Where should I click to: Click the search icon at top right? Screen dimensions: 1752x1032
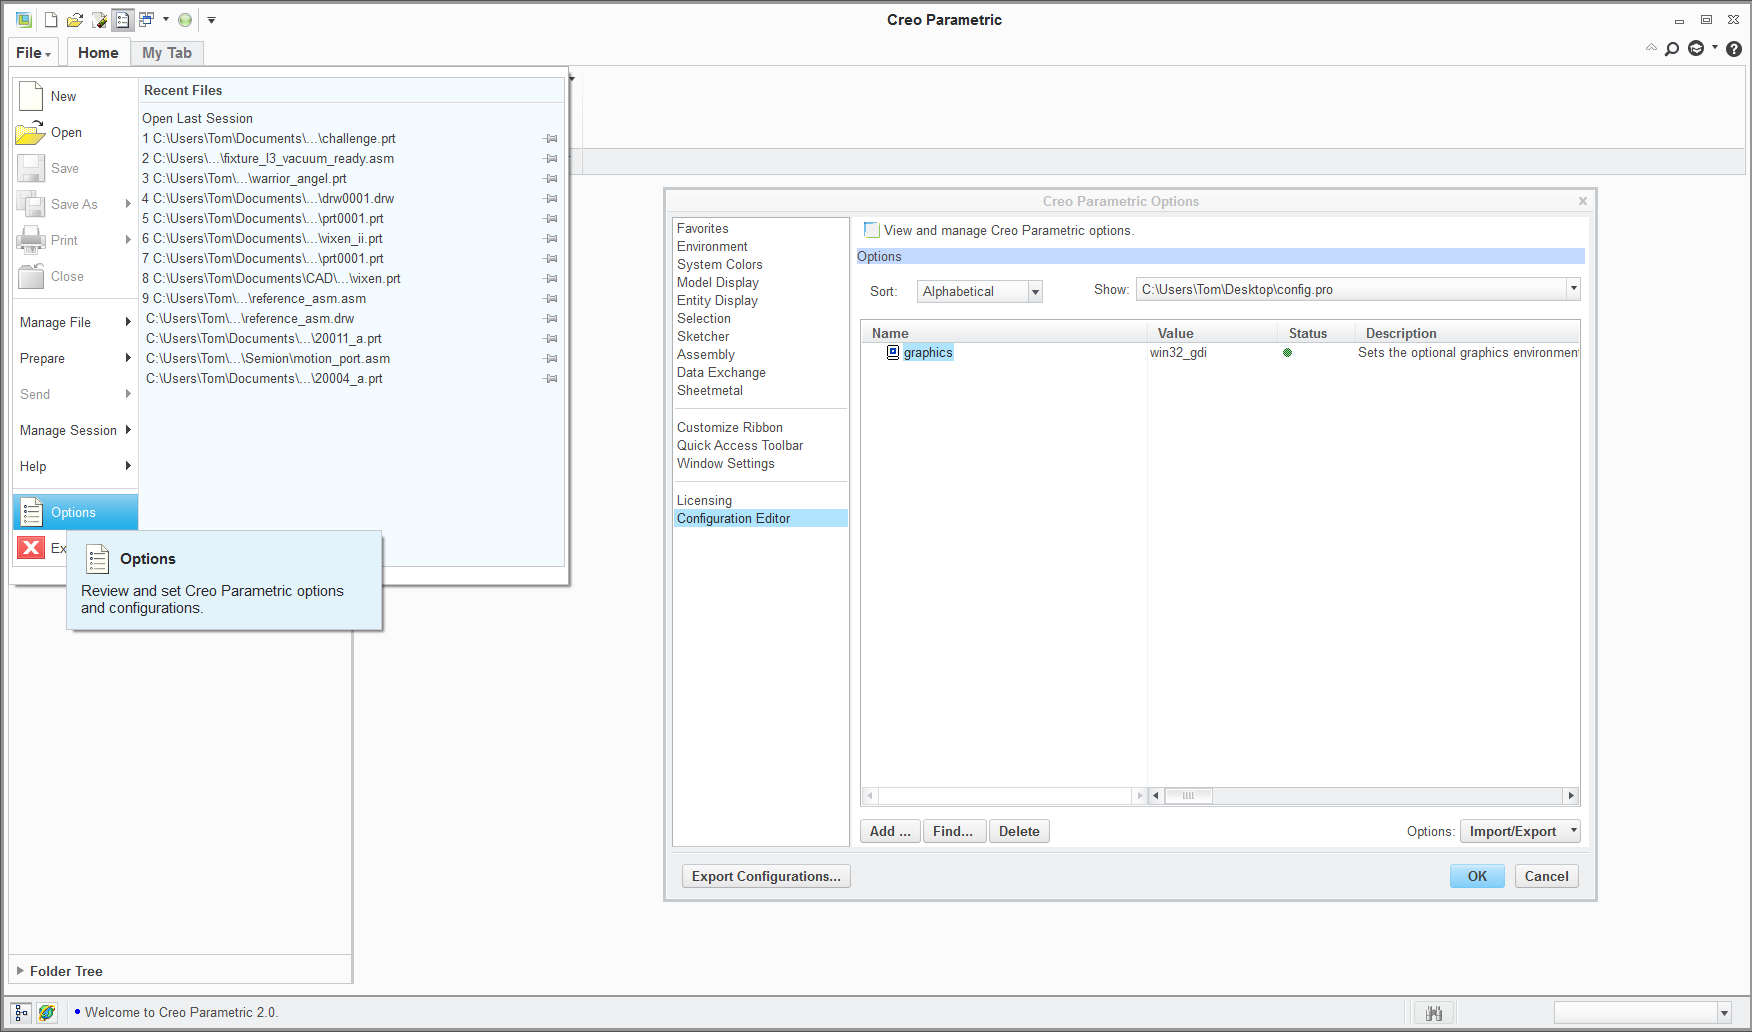(1672, 48)
